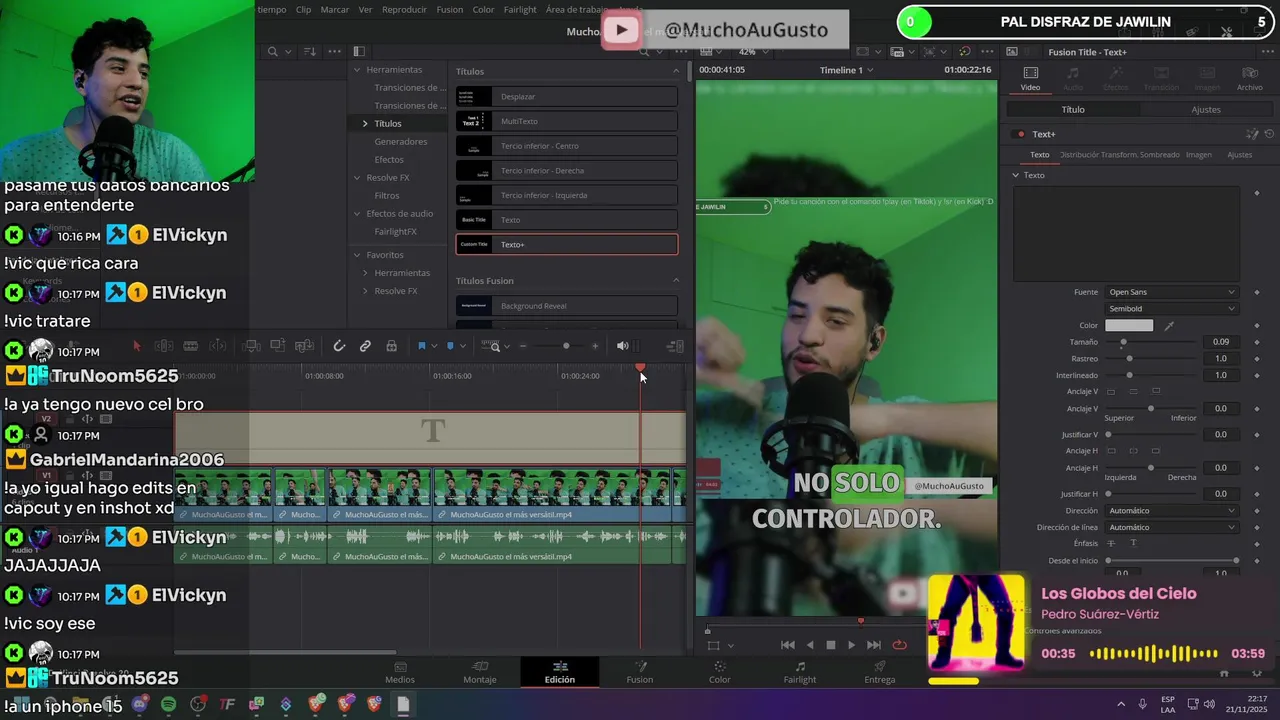This screenshot has height=720, width=1280.
Task: Activate the trim edit mode tool
Action: coord(164,346)
